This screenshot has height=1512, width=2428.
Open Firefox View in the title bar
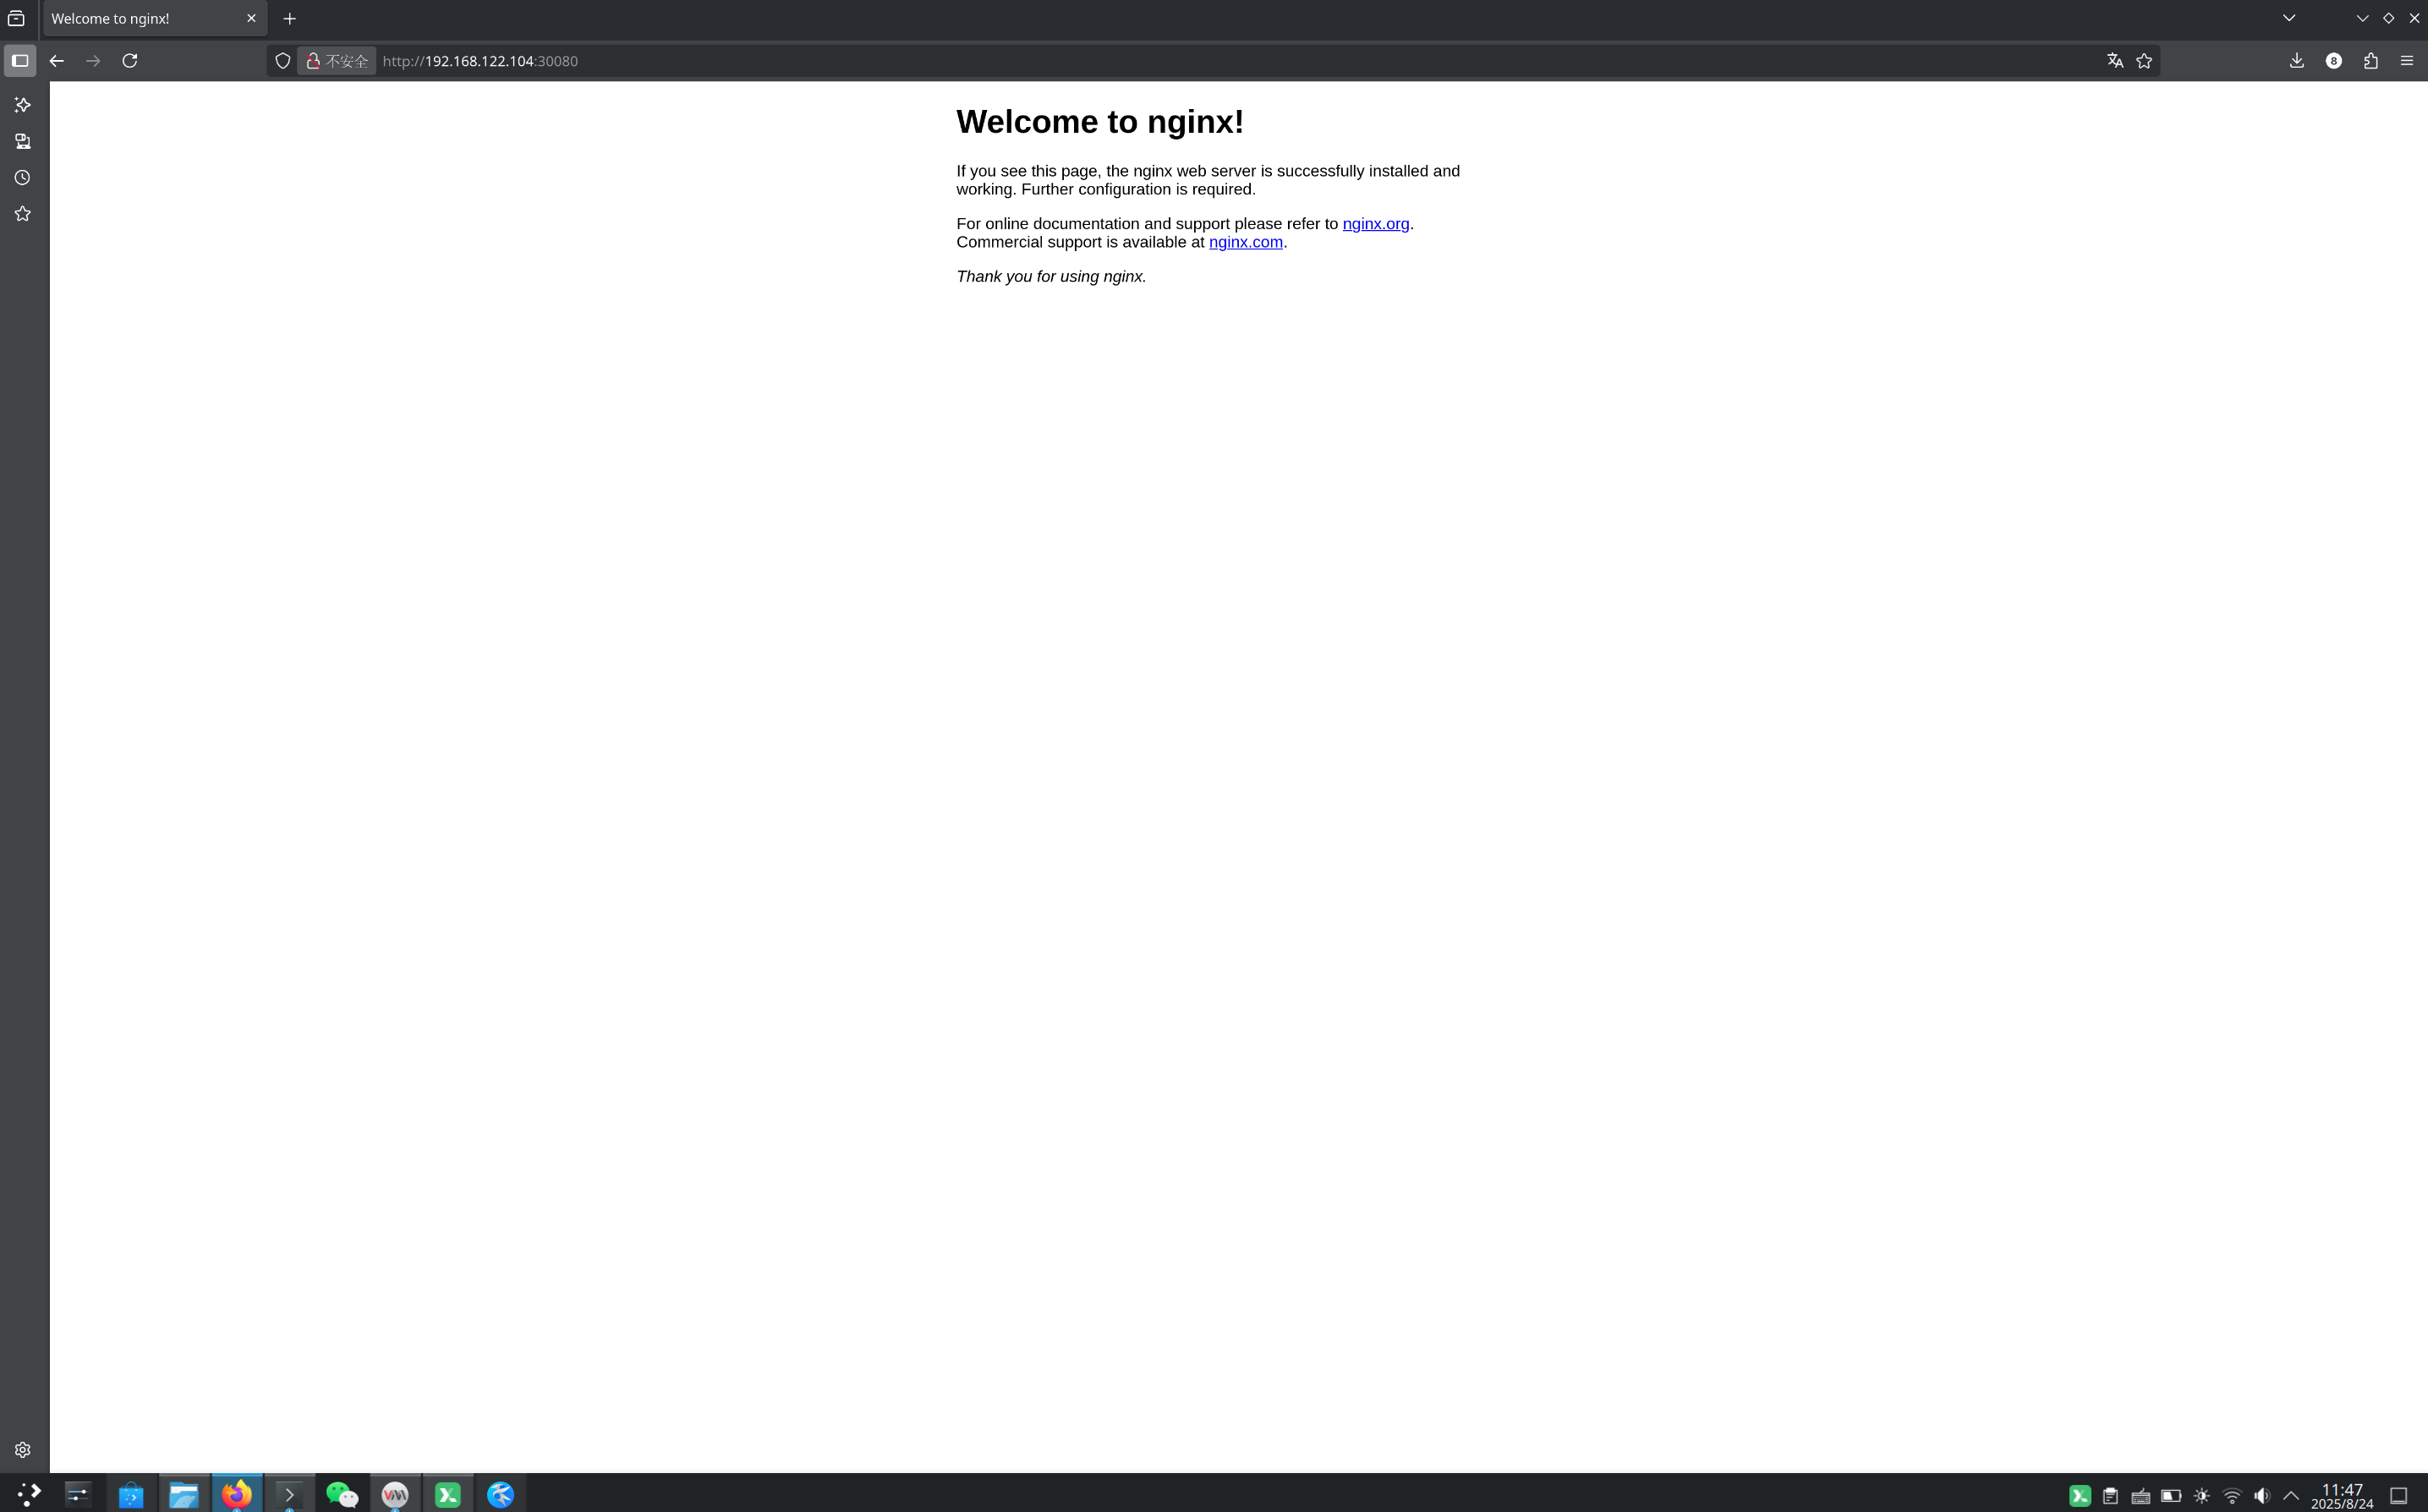tap(16, 18)
